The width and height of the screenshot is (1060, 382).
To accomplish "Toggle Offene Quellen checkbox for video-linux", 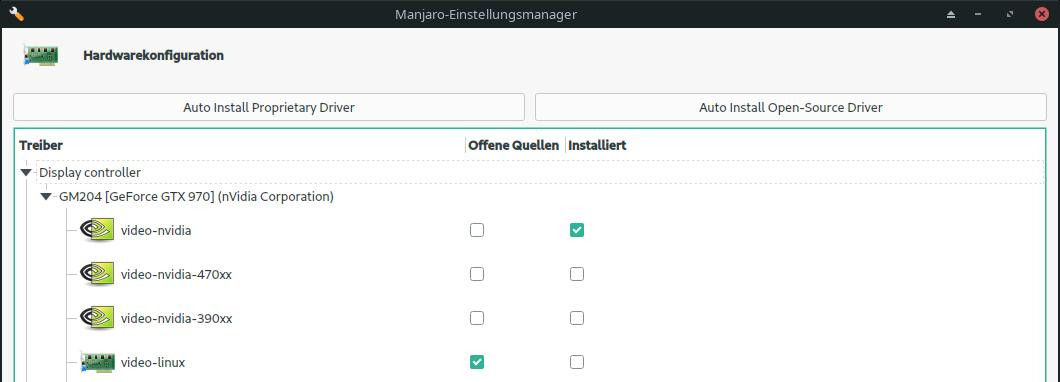I will (x=477, y=362).
